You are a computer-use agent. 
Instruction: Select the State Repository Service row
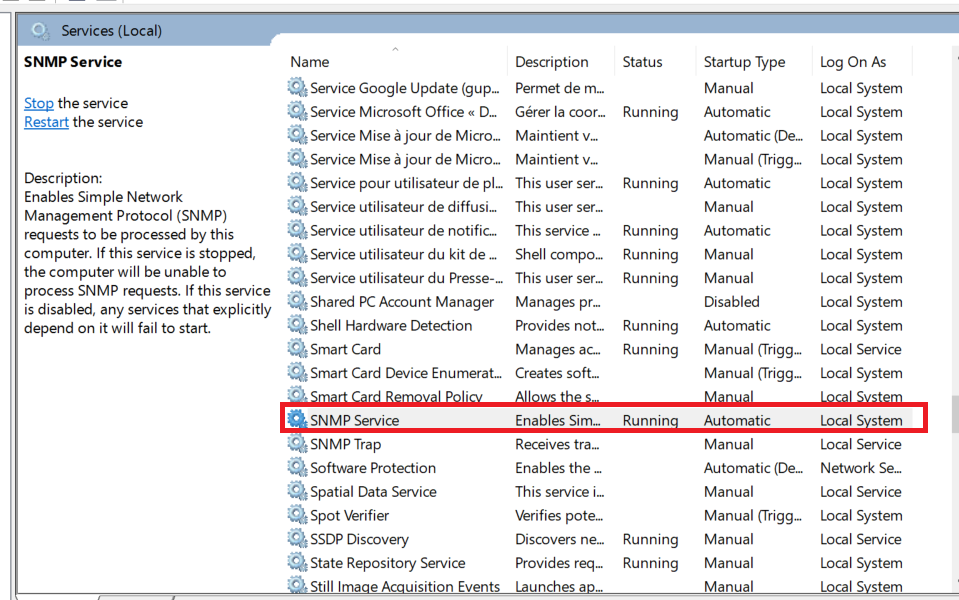click(x=387, y=563)
